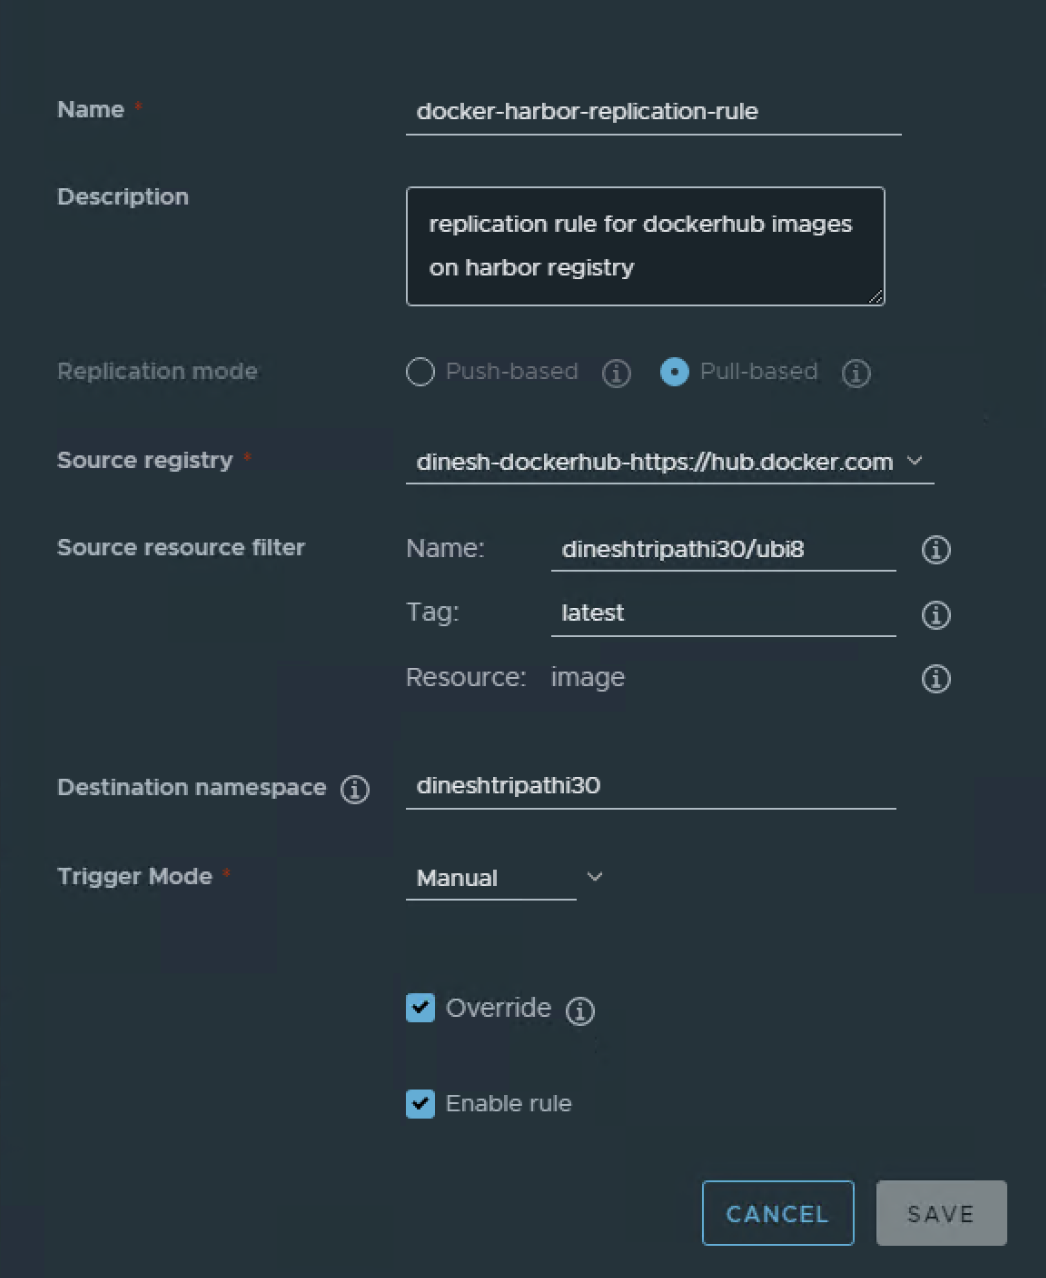Select Push-based replication mode
The image size is (1046, 1278).
(x=421, y=372)
